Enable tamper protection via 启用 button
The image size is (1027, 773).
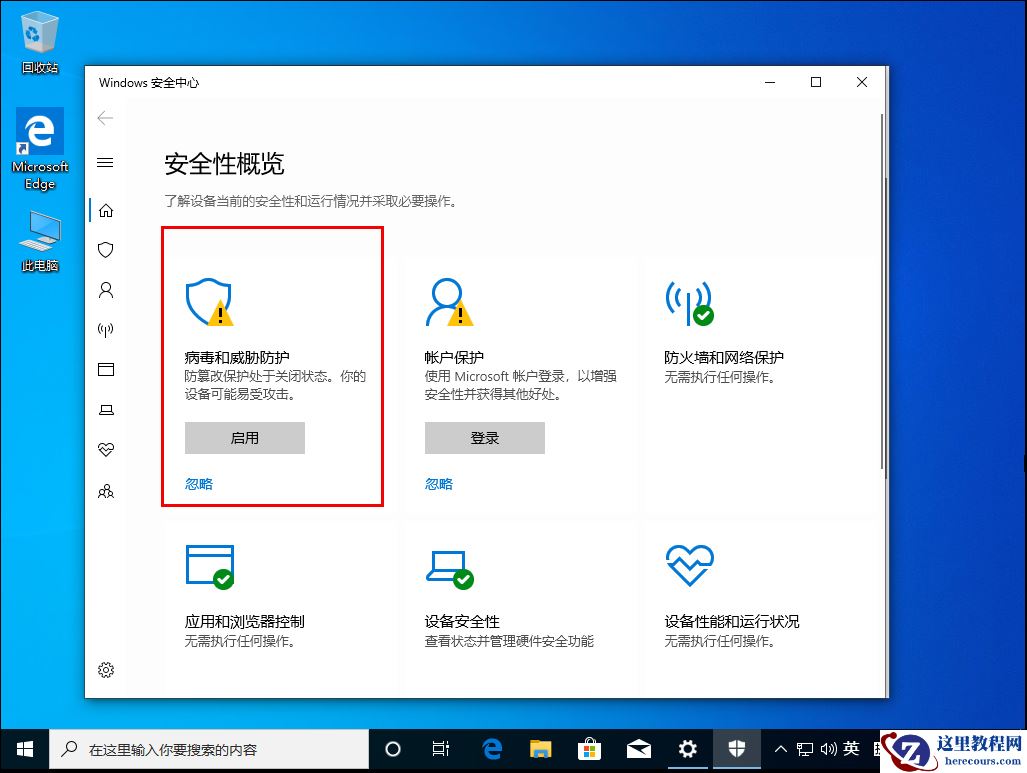[x=244, y=437]
